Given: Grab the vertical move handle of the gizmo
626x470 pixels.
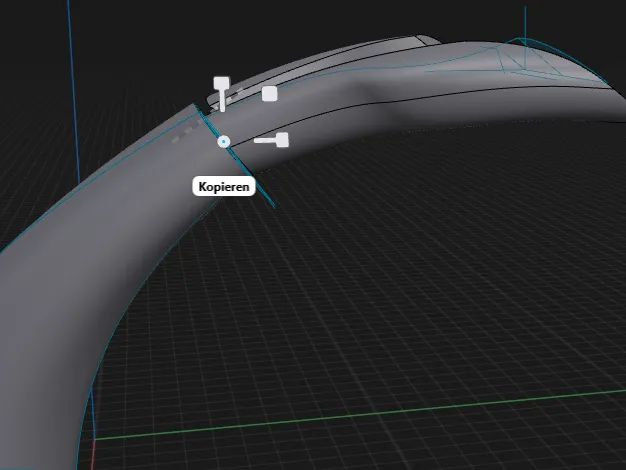Looking at the screenshot, I should pyautogui.click(x=222, y=94).
